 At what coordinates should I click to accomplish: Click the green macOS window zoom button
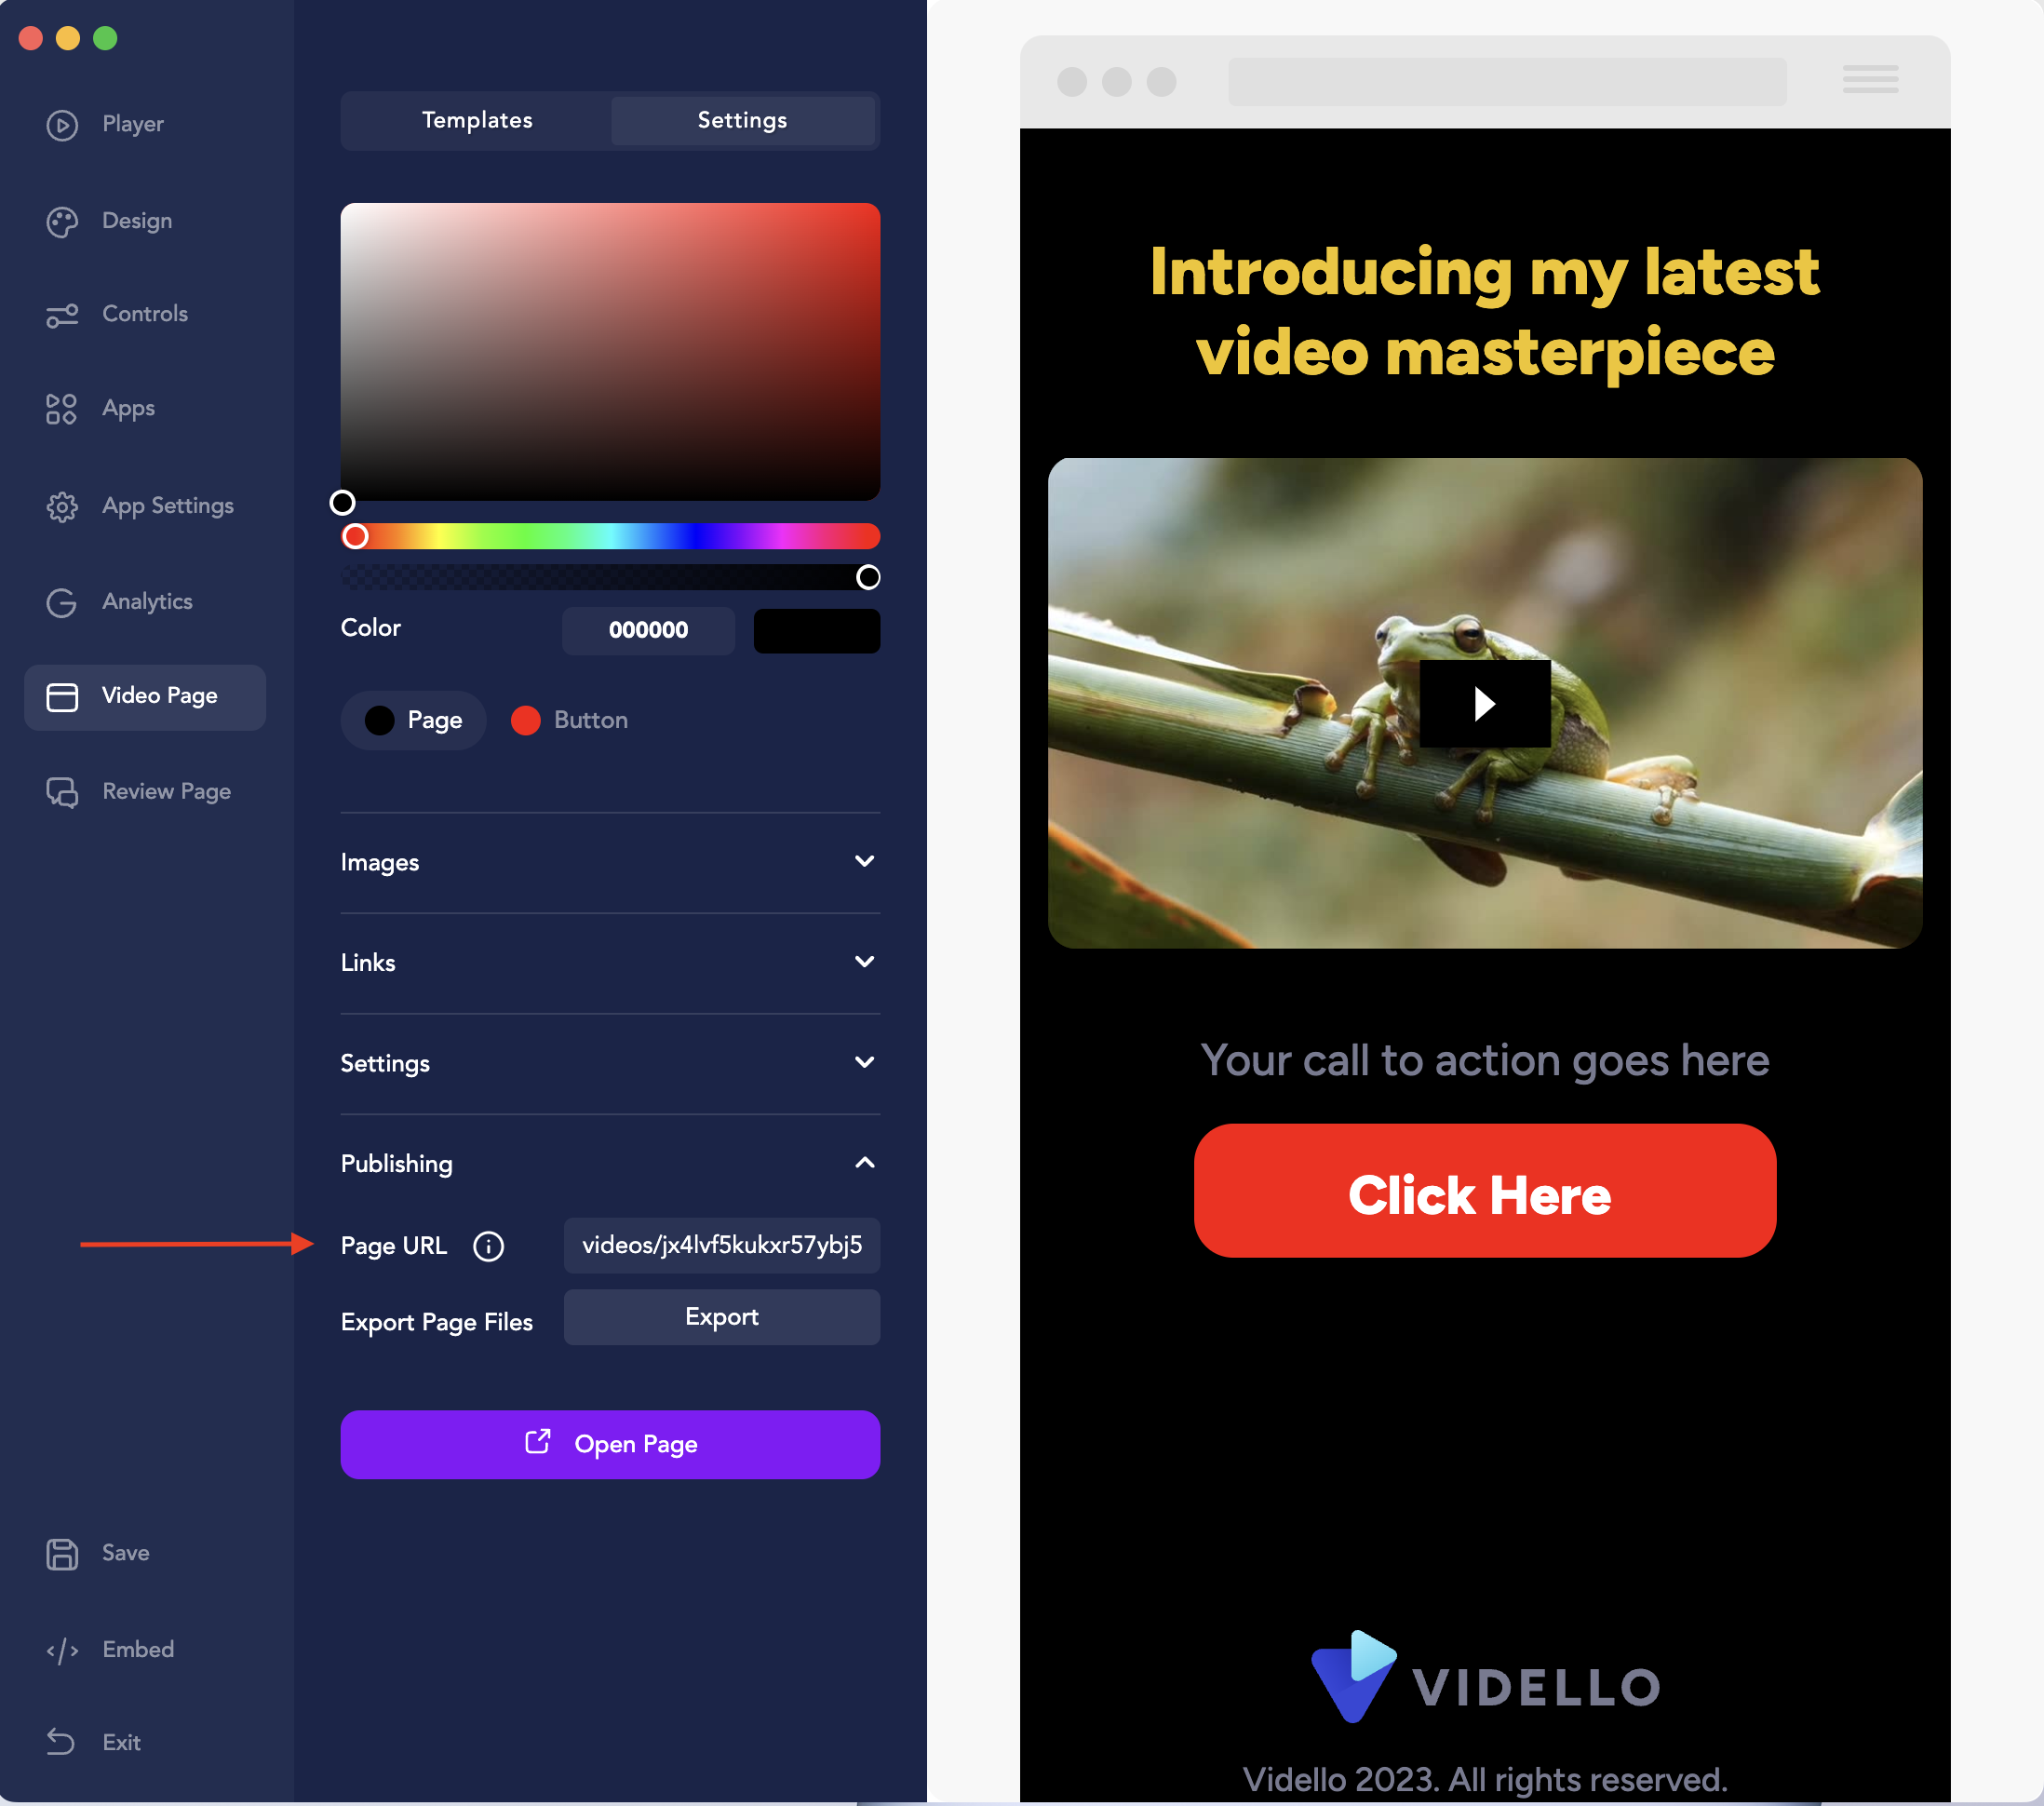(105, 38)
